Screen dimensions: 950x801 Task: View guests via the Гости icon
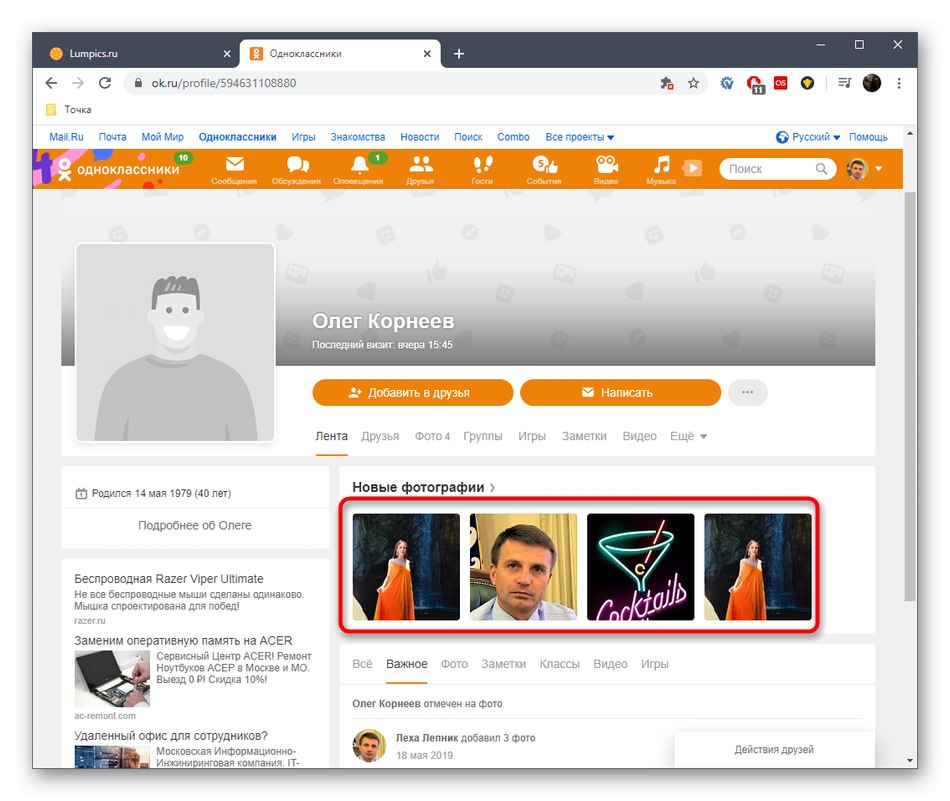[483, 168]
